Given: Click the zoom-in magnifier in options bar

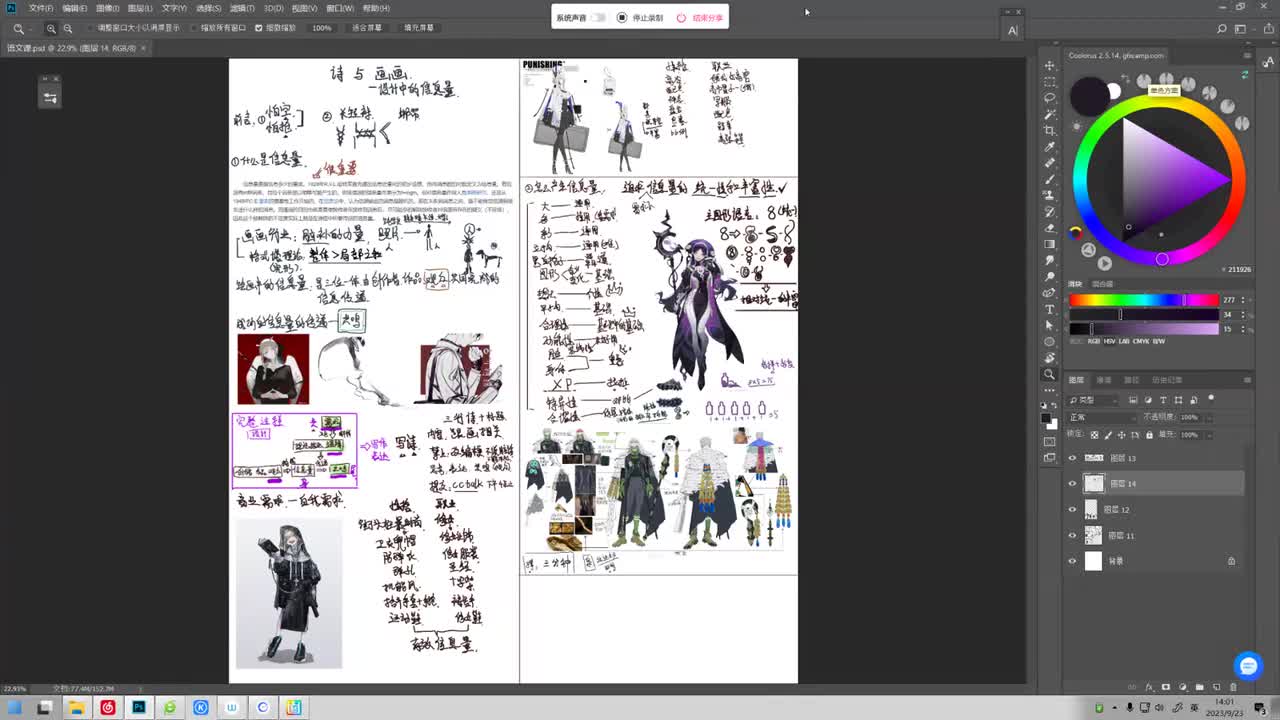Looking at the screenshot, I should coord(52,28).
